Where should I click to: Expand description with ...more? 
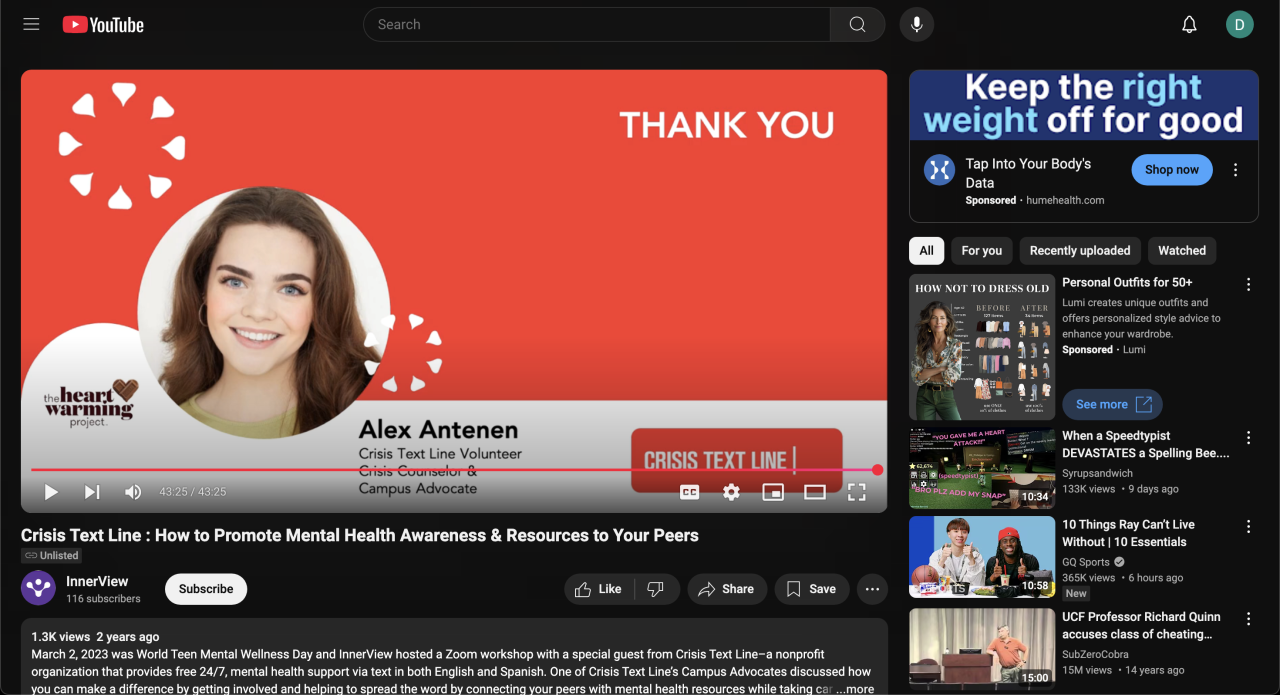855,688
